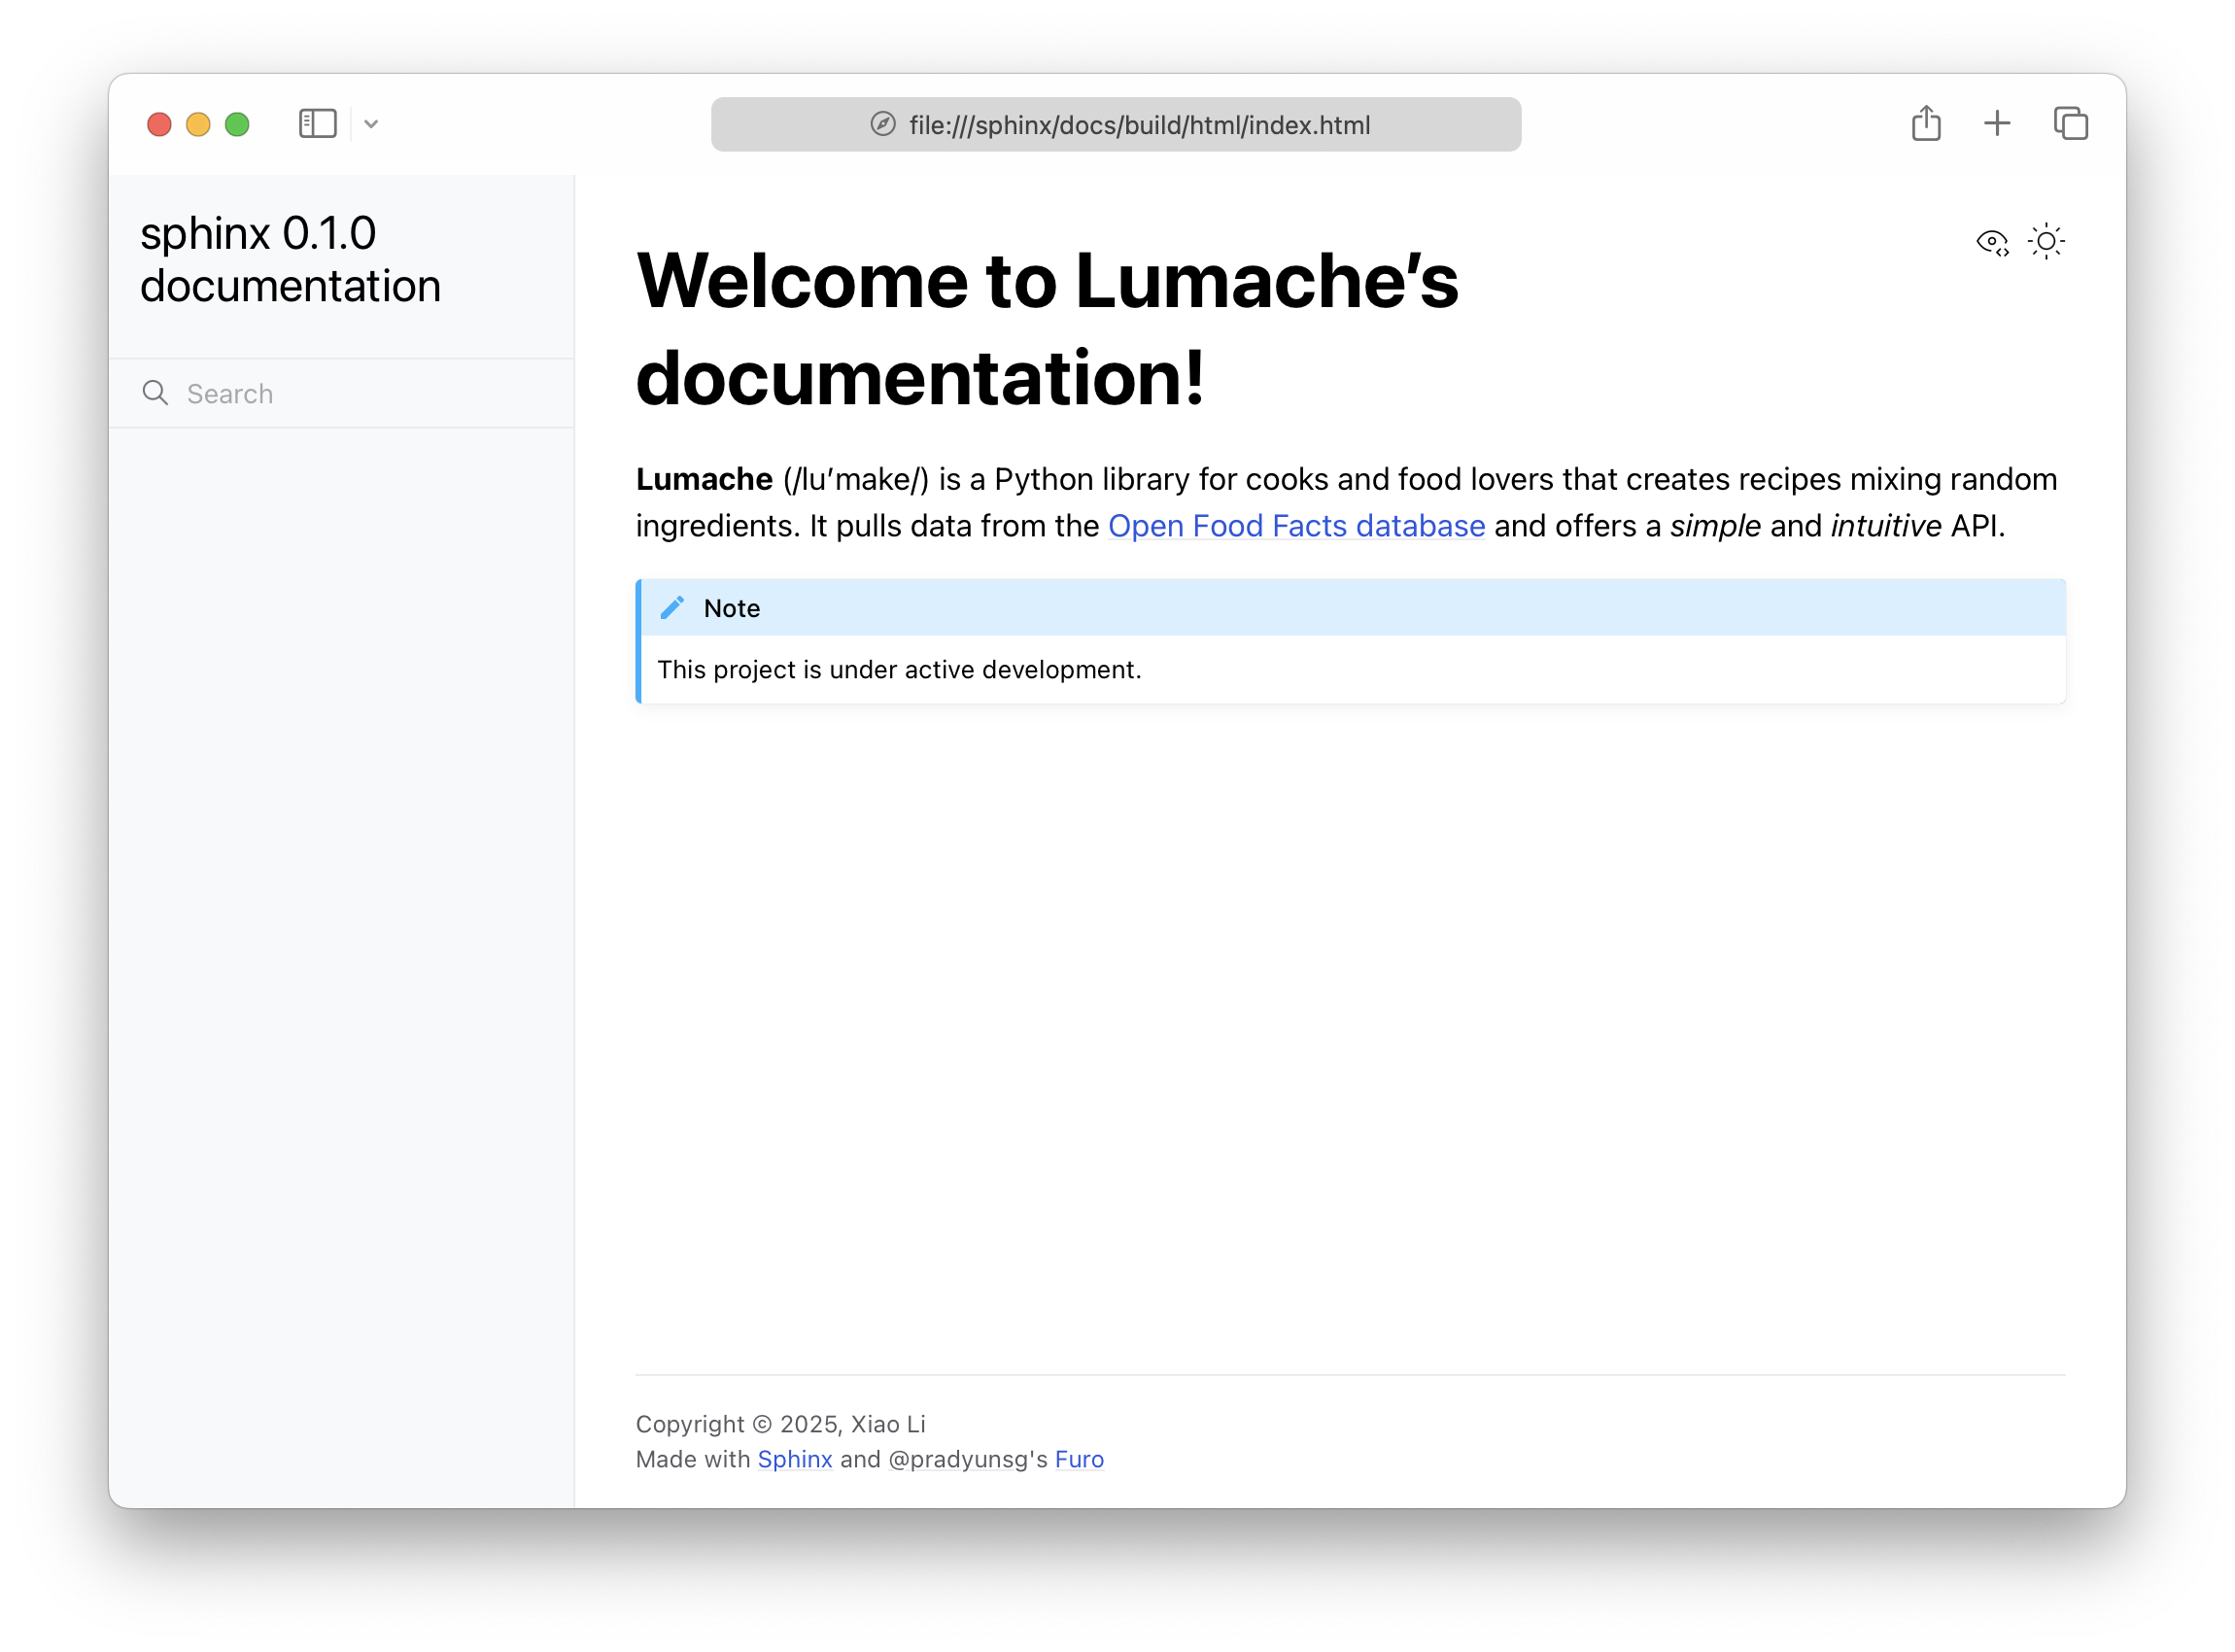Click the address bar URL field
Screen dimensions: 2235x1652
[1139, 125]
